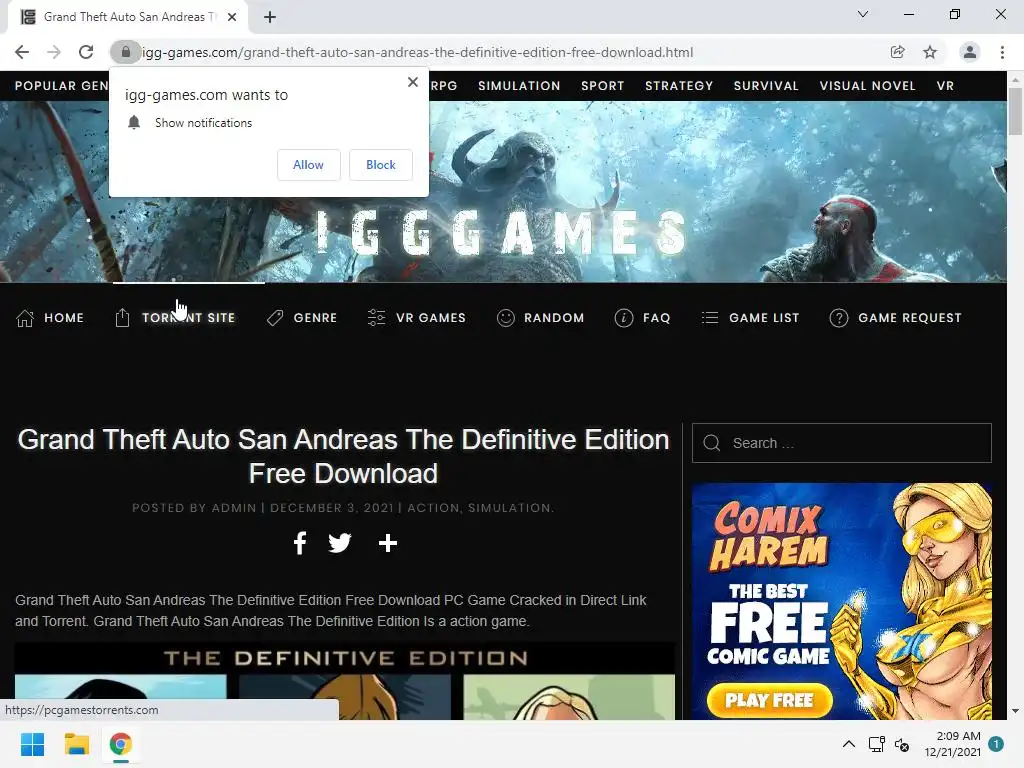Allow notifications from igg-games.com
Viewport: 1024px width, 768px height.
308,165
